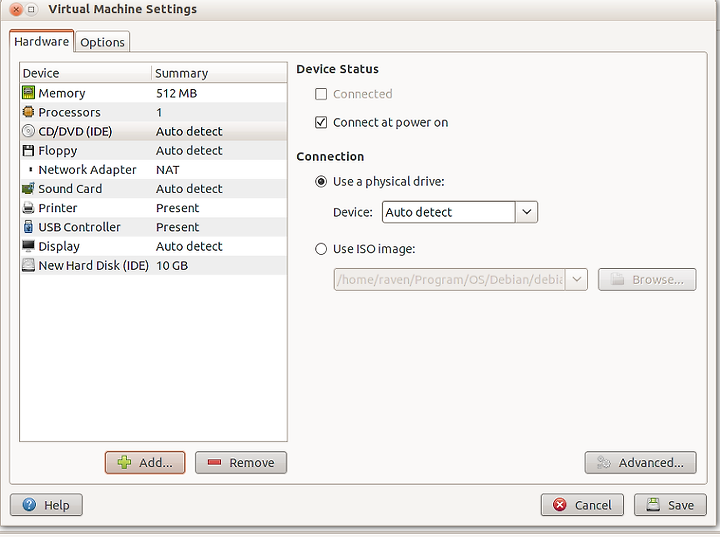Click the CD/DVD disc icon
The image size is (720, 537).
pos(28,131)
